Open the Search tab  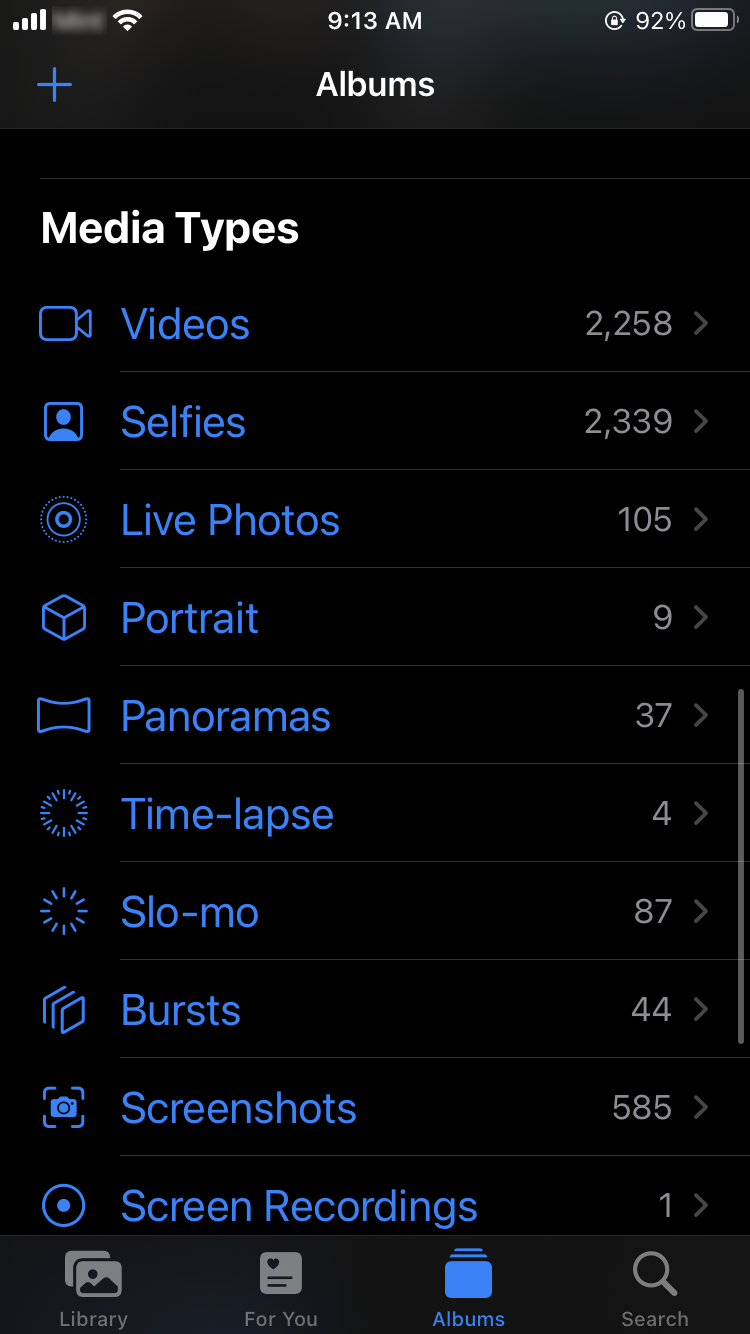tap(655, 1288)
